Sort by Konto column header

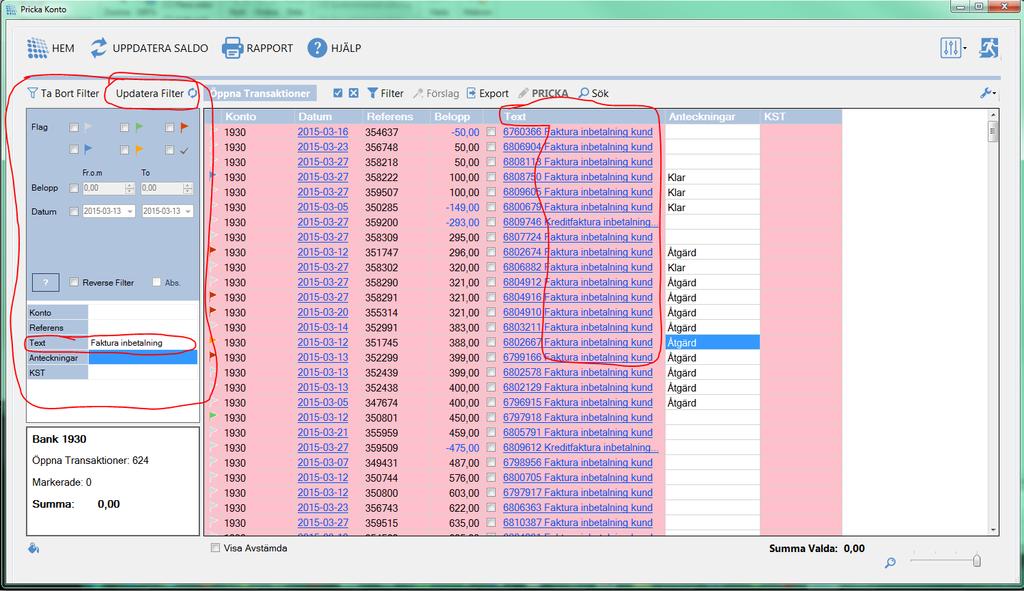[257, 117]
